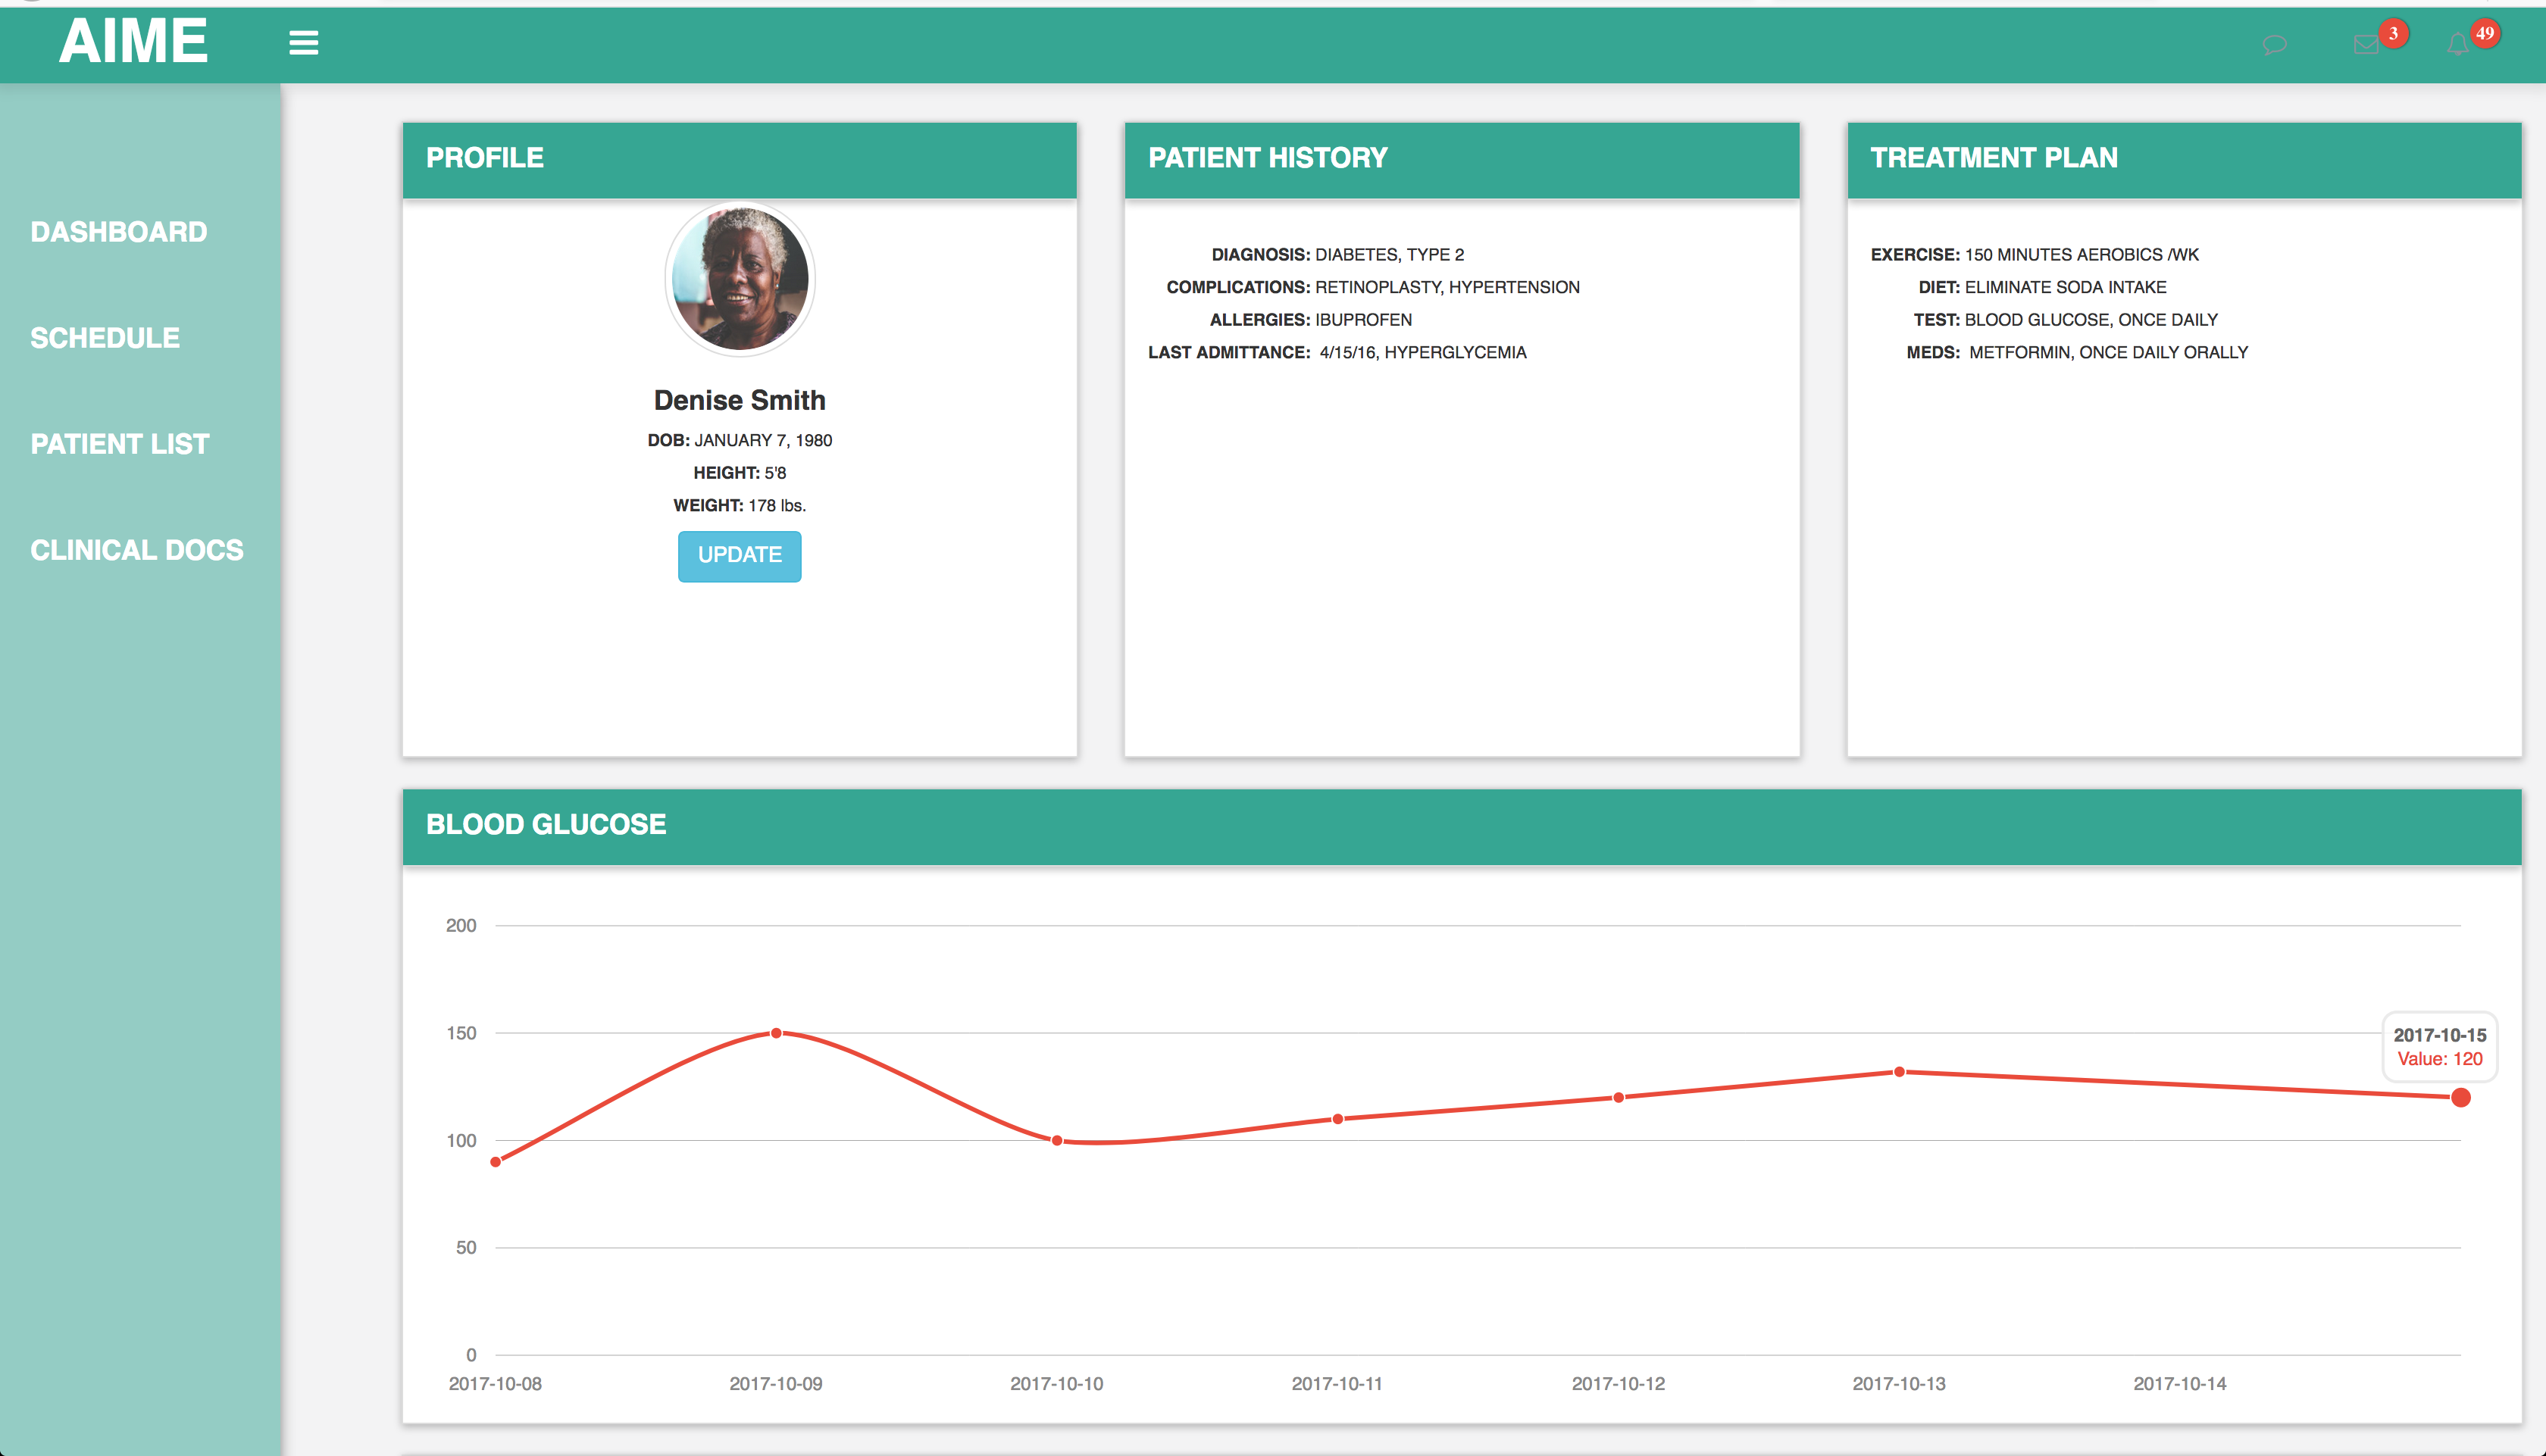The height and width of the screenshot is (1456, 2546).
Task: Open the mail envelope icon
Action: click(2365, 45)
